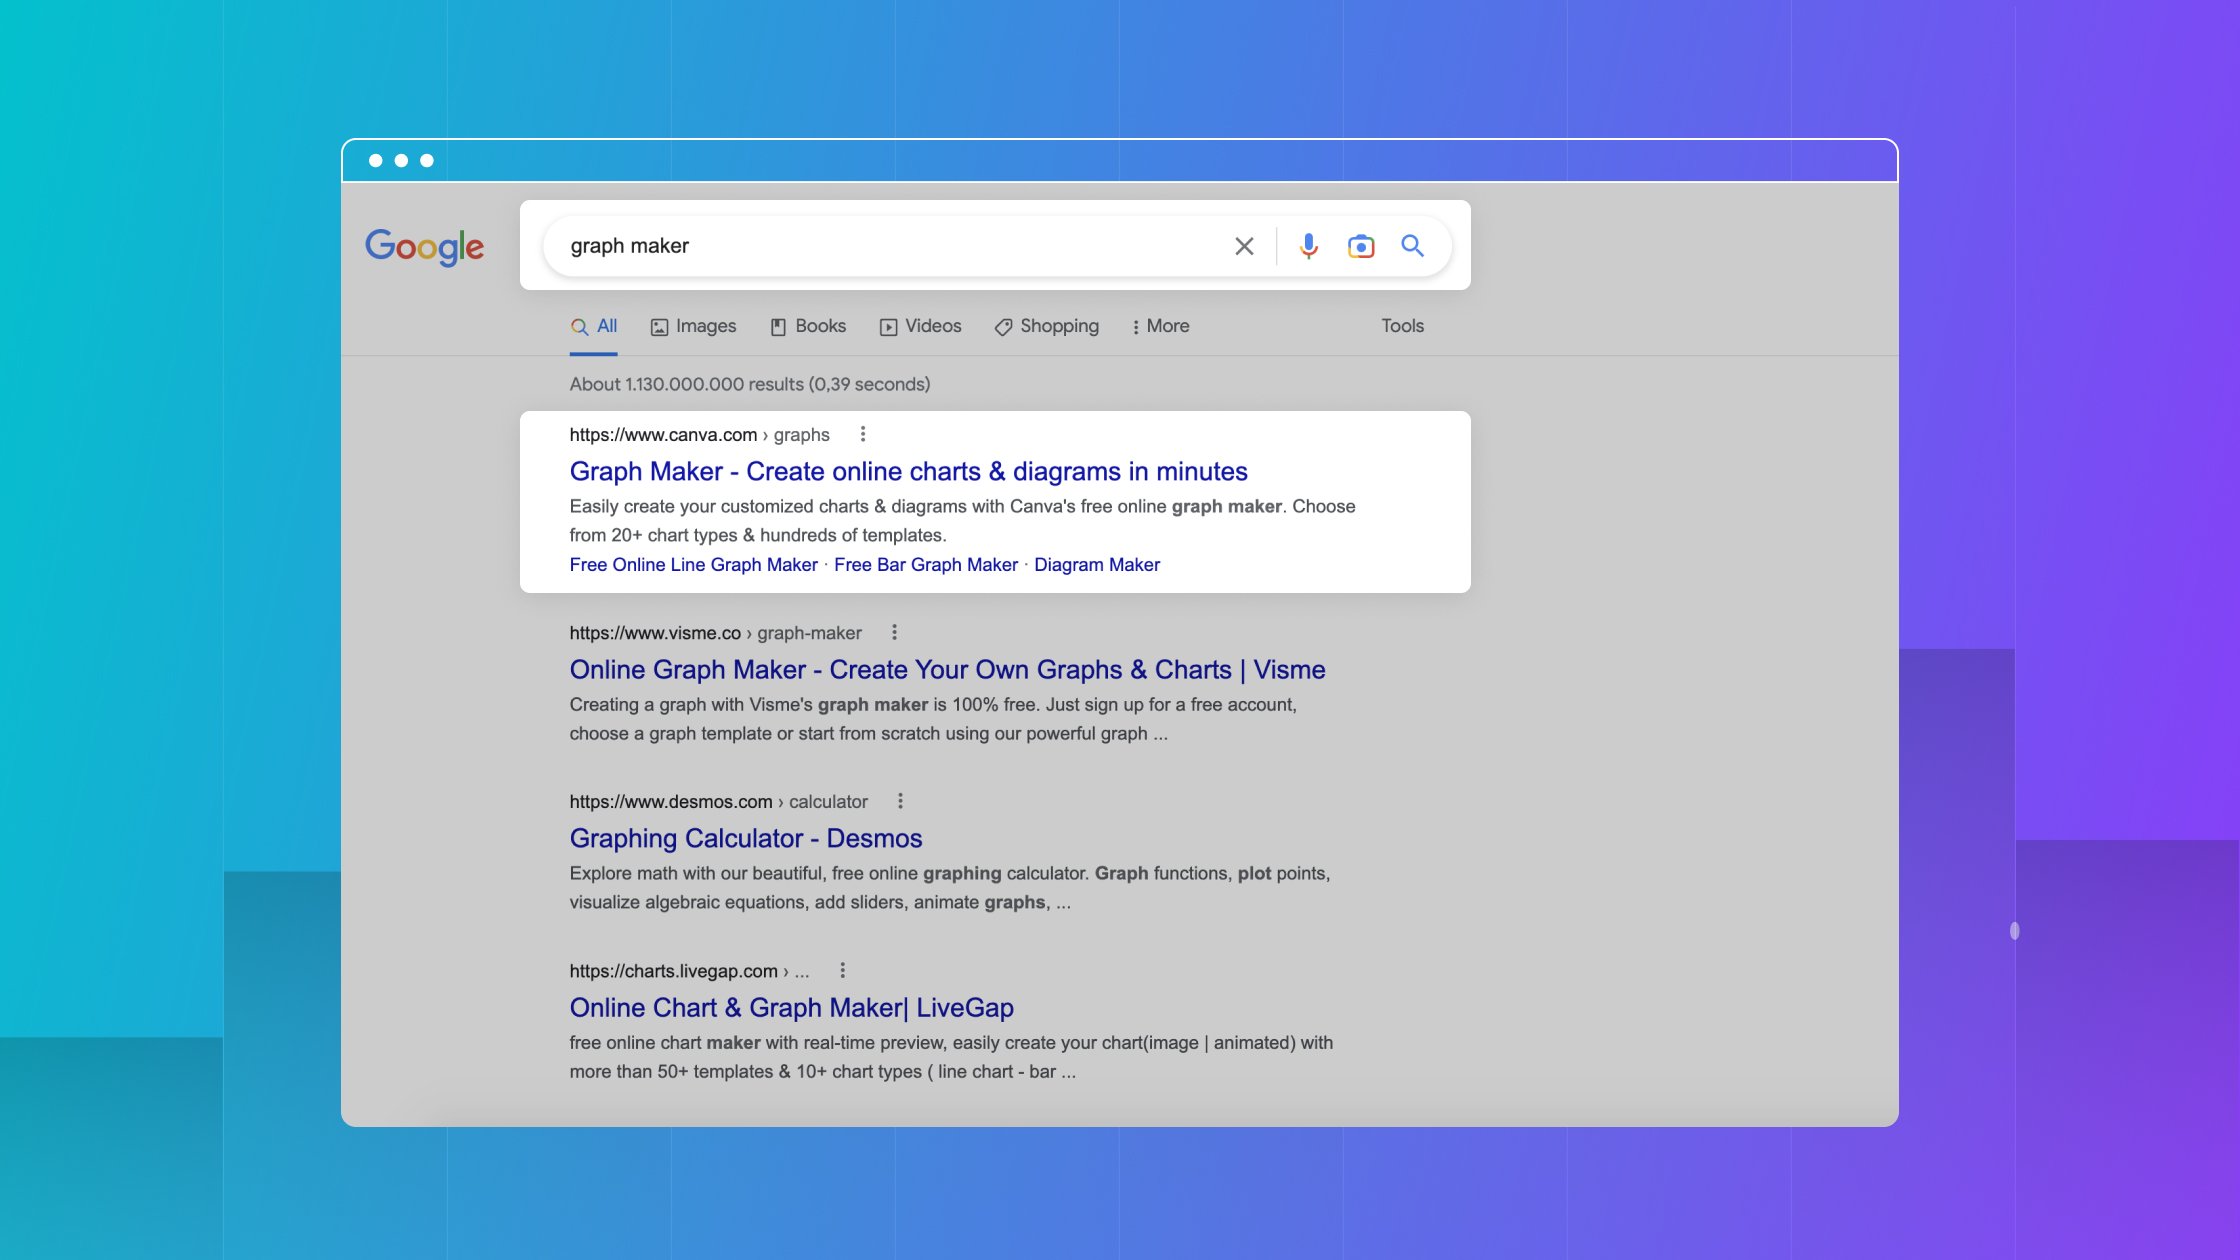Screen dimensions: 2240x1260
Task: Click the blue magnifier search button
Action: (1412, 246)
